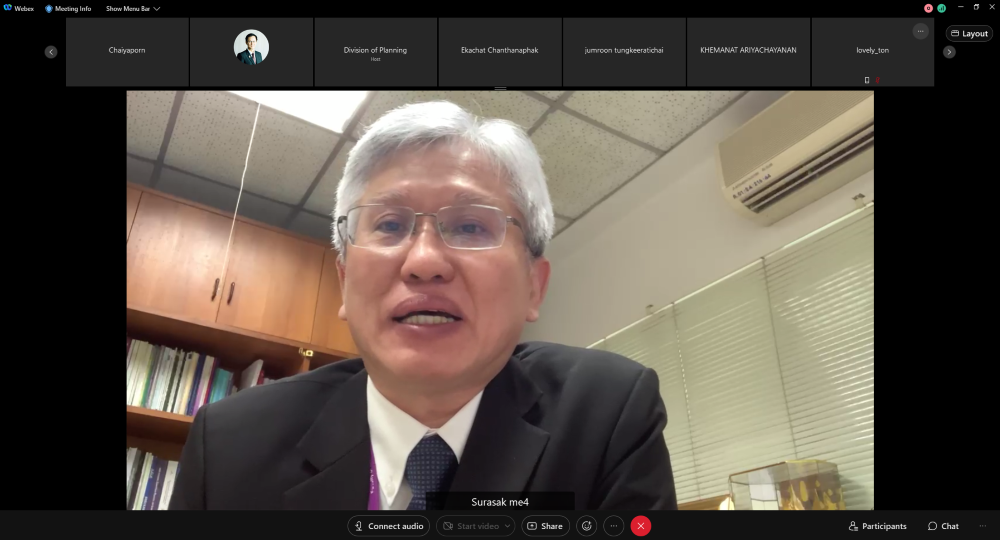
Task: Select the Division of Planning host tile
Action: (375, 52)
